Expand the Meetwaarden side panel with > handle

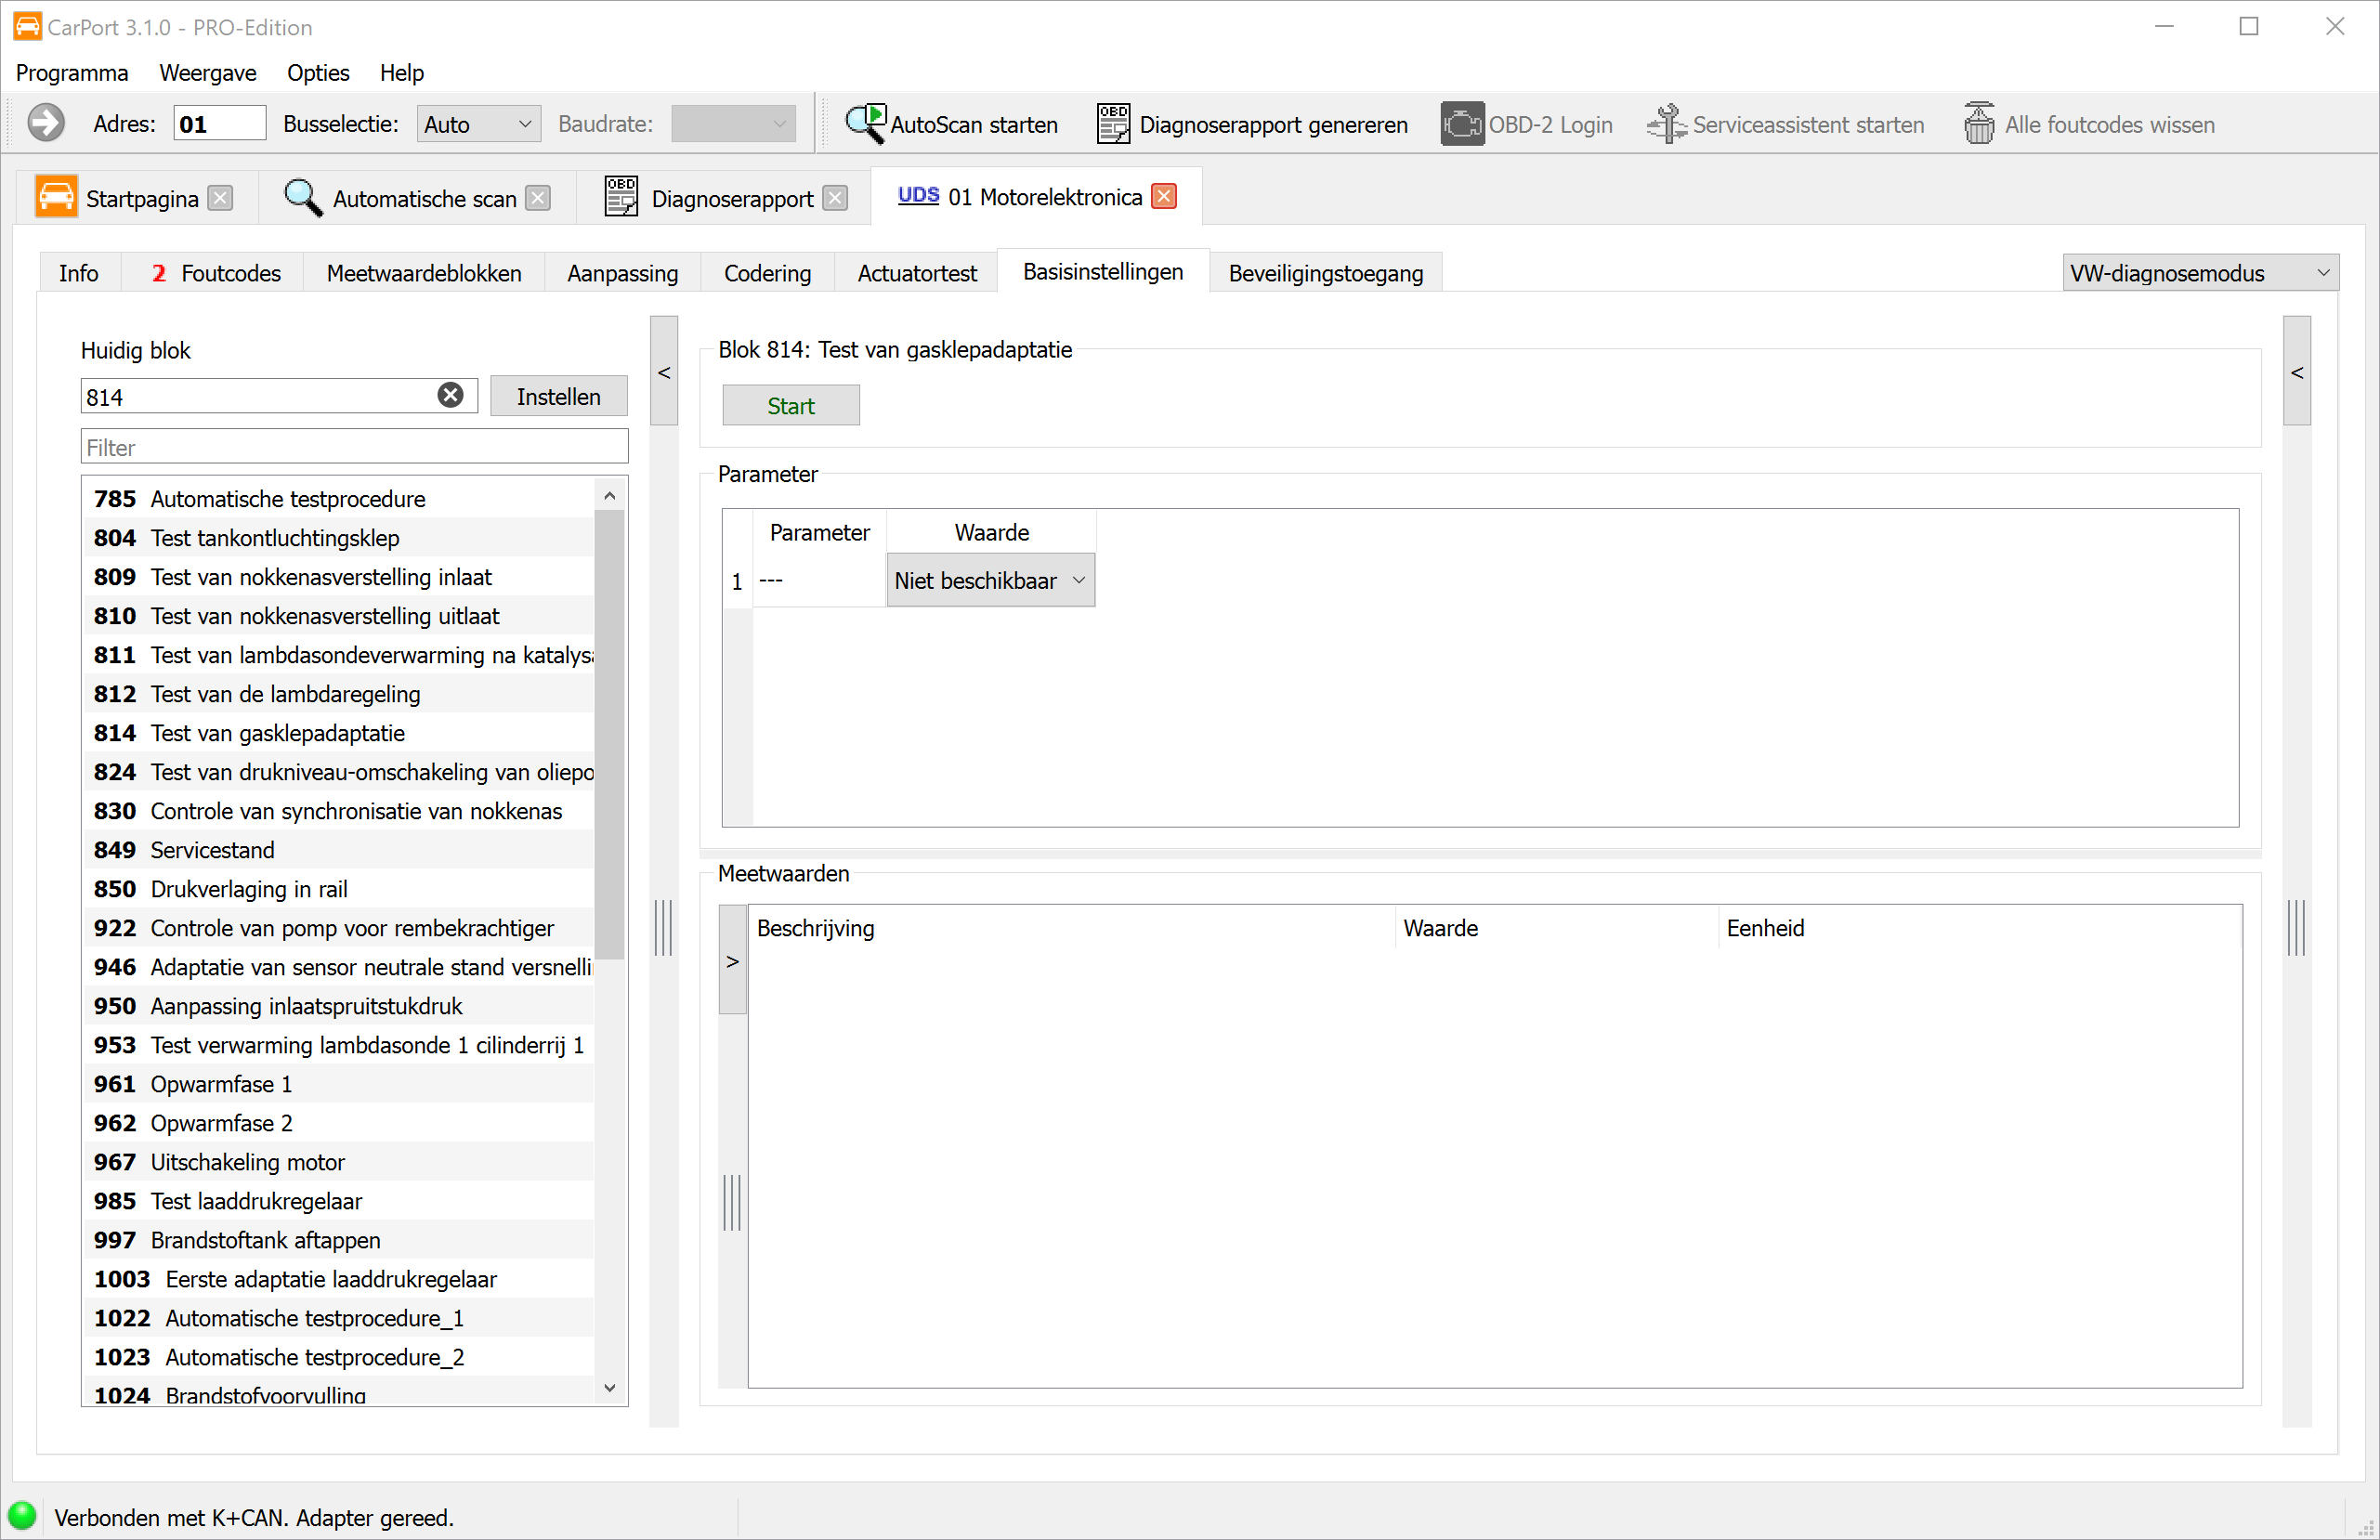(733, 961)
